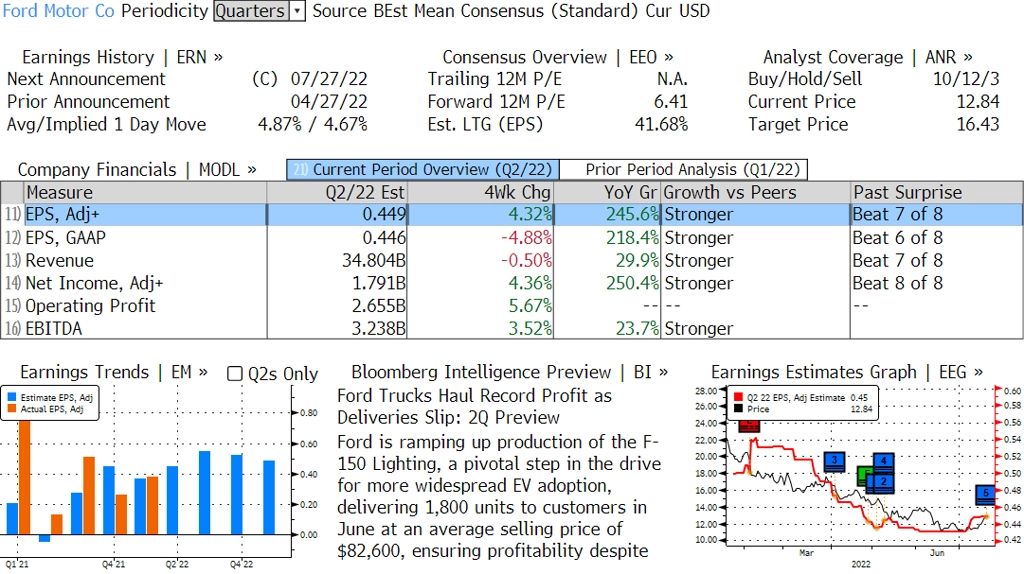The image size is (1024, 574).
Task: Open Earnings History ERN section
Action: click(122, 57)
